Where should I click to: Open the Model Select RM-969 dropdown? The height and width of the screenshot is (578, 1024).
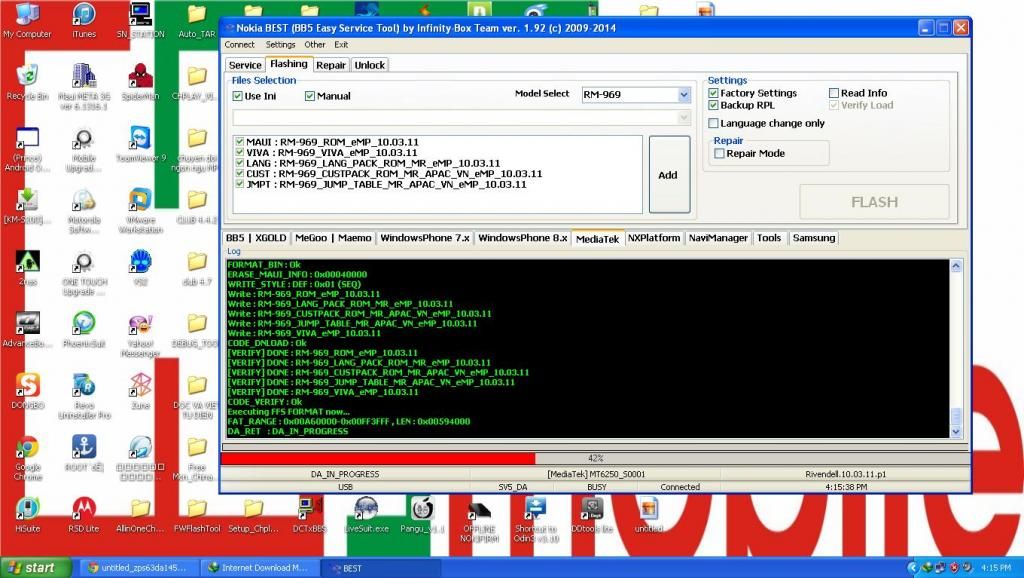684,95
